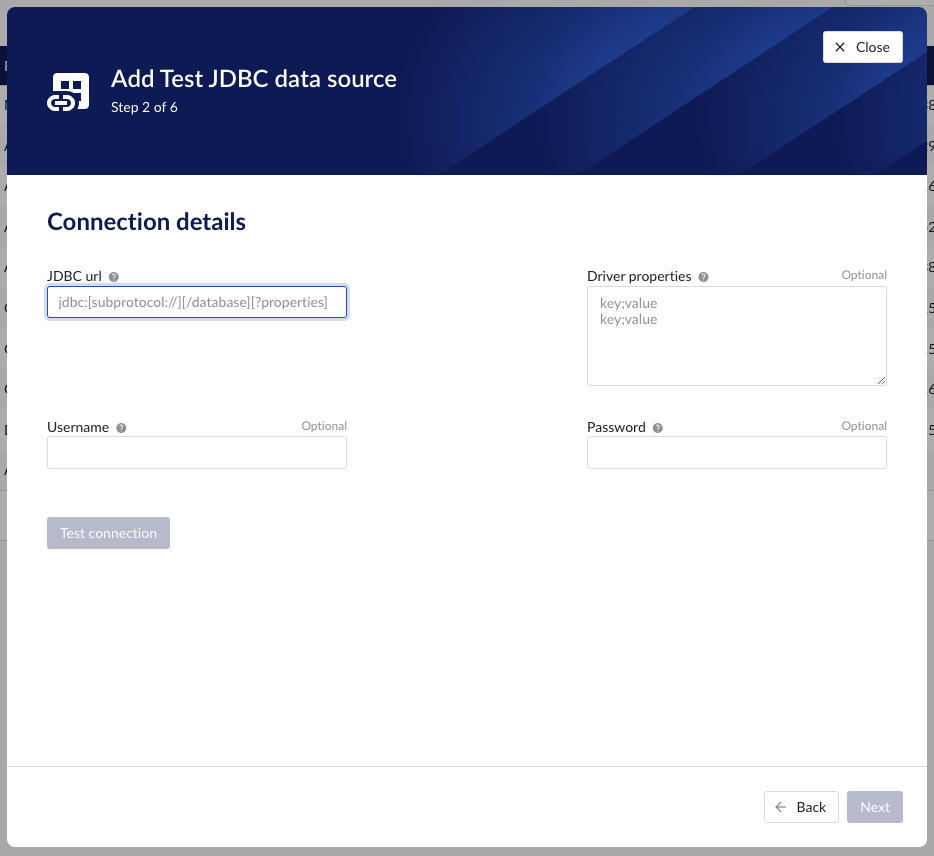This screenshot has height=856, width=934.
Task: Click the resize handle of Driver properties box
Action: click(x=882, y=379)
